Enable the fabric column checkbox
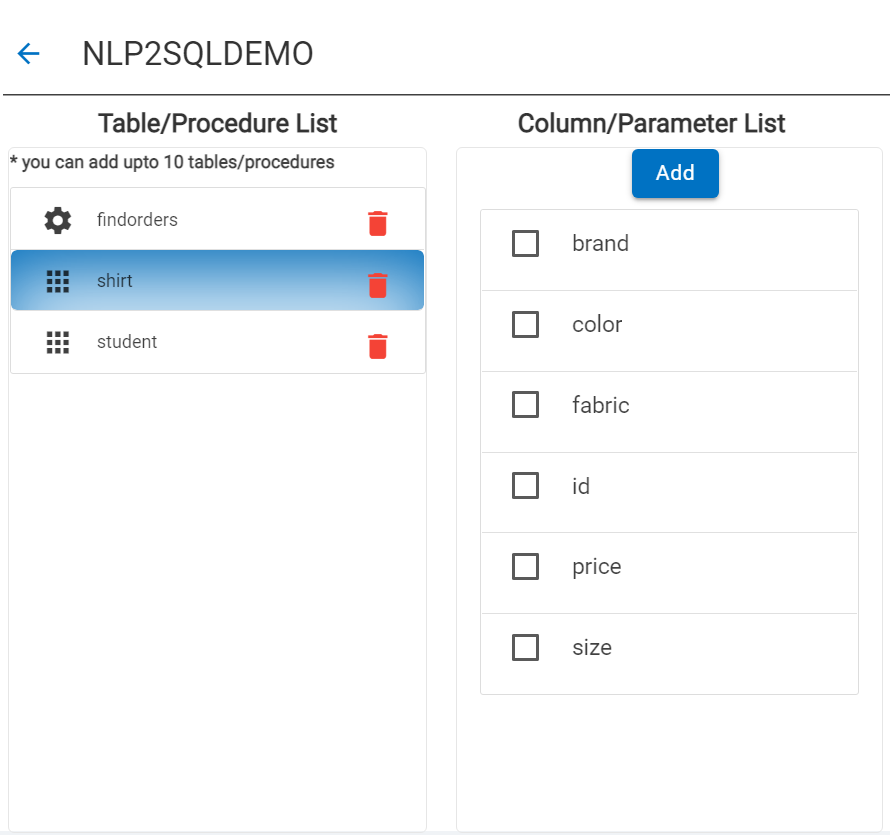This screenshot has height=835, width=890. [x=525, y=405]
